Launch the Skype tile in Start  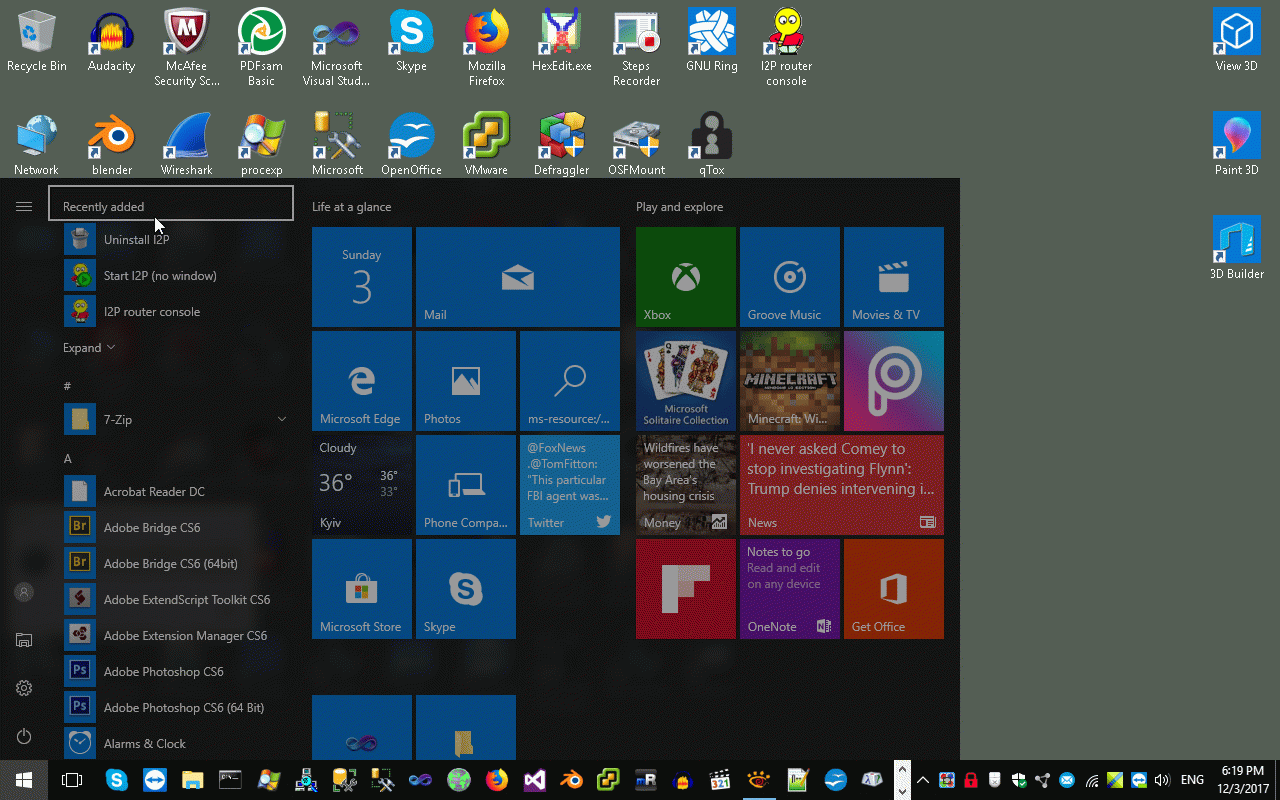(466, 589)
